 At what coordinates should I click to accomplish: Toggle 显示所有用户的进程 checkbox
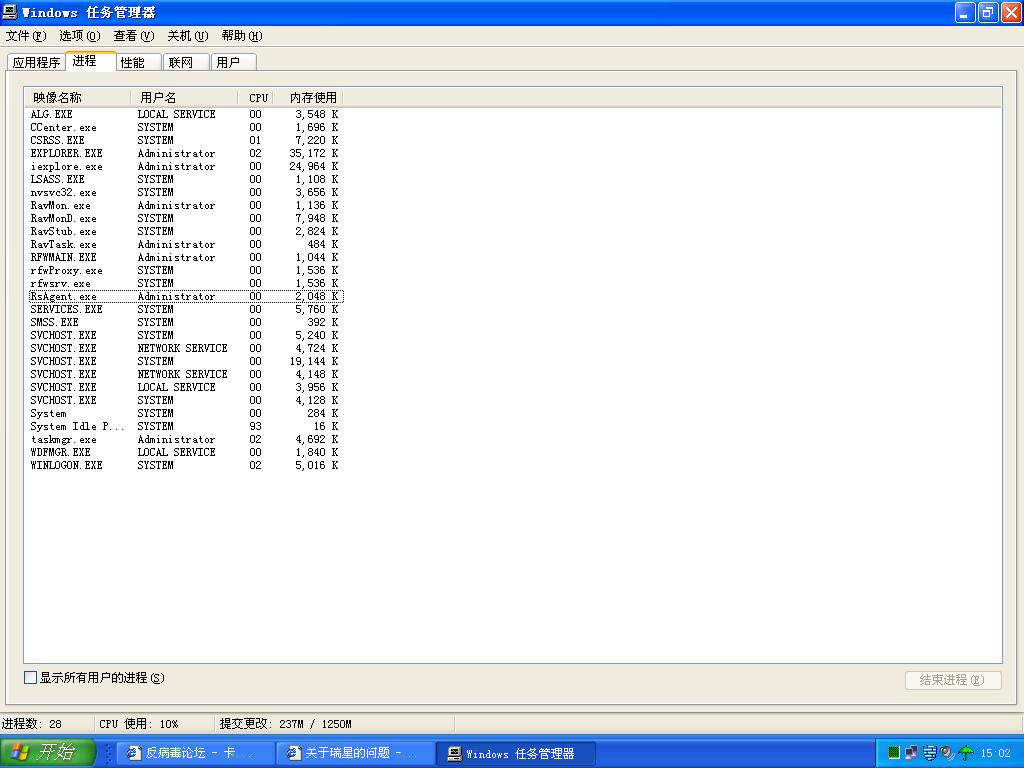[30, 678]
